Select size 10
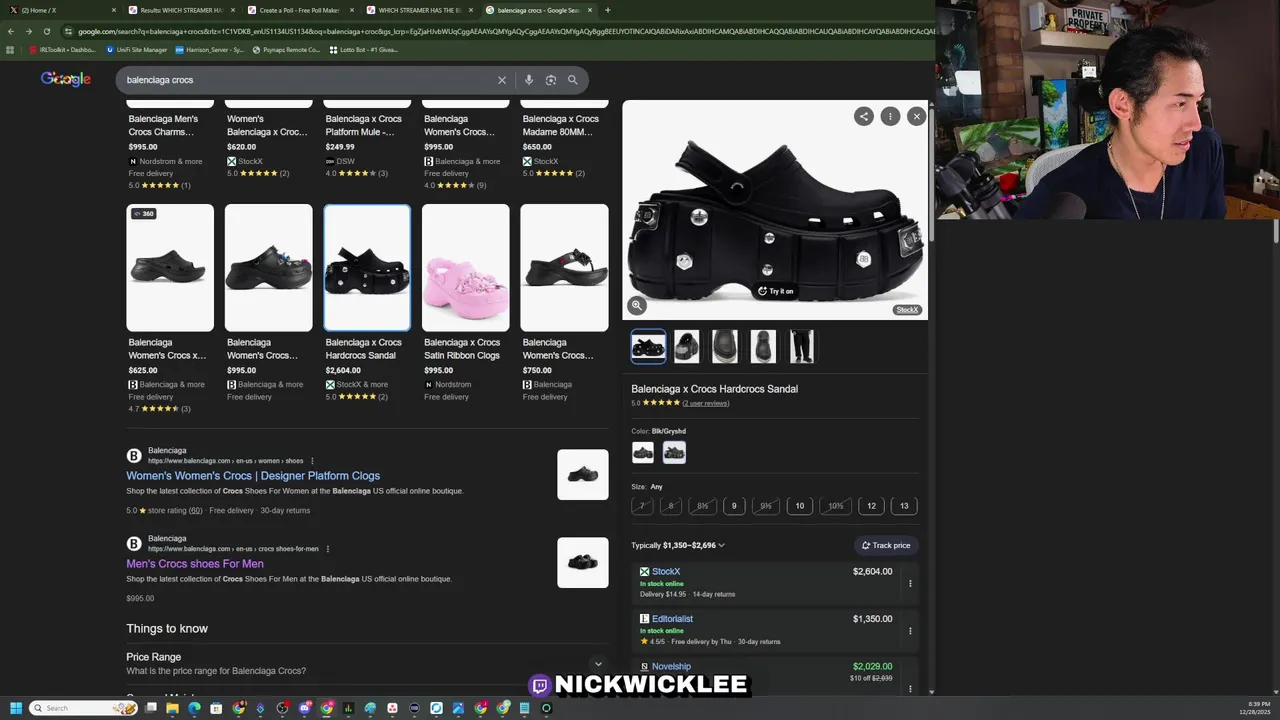This screenshot has width=1280, height=720. (800, 506)
